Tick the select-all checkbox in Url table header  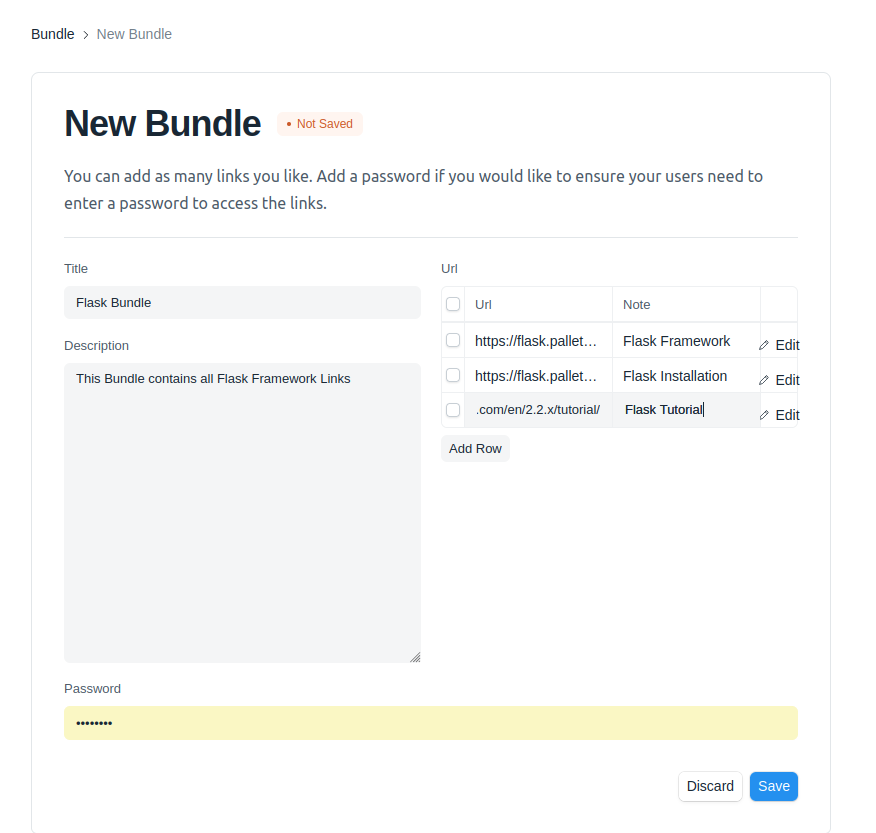453,304
